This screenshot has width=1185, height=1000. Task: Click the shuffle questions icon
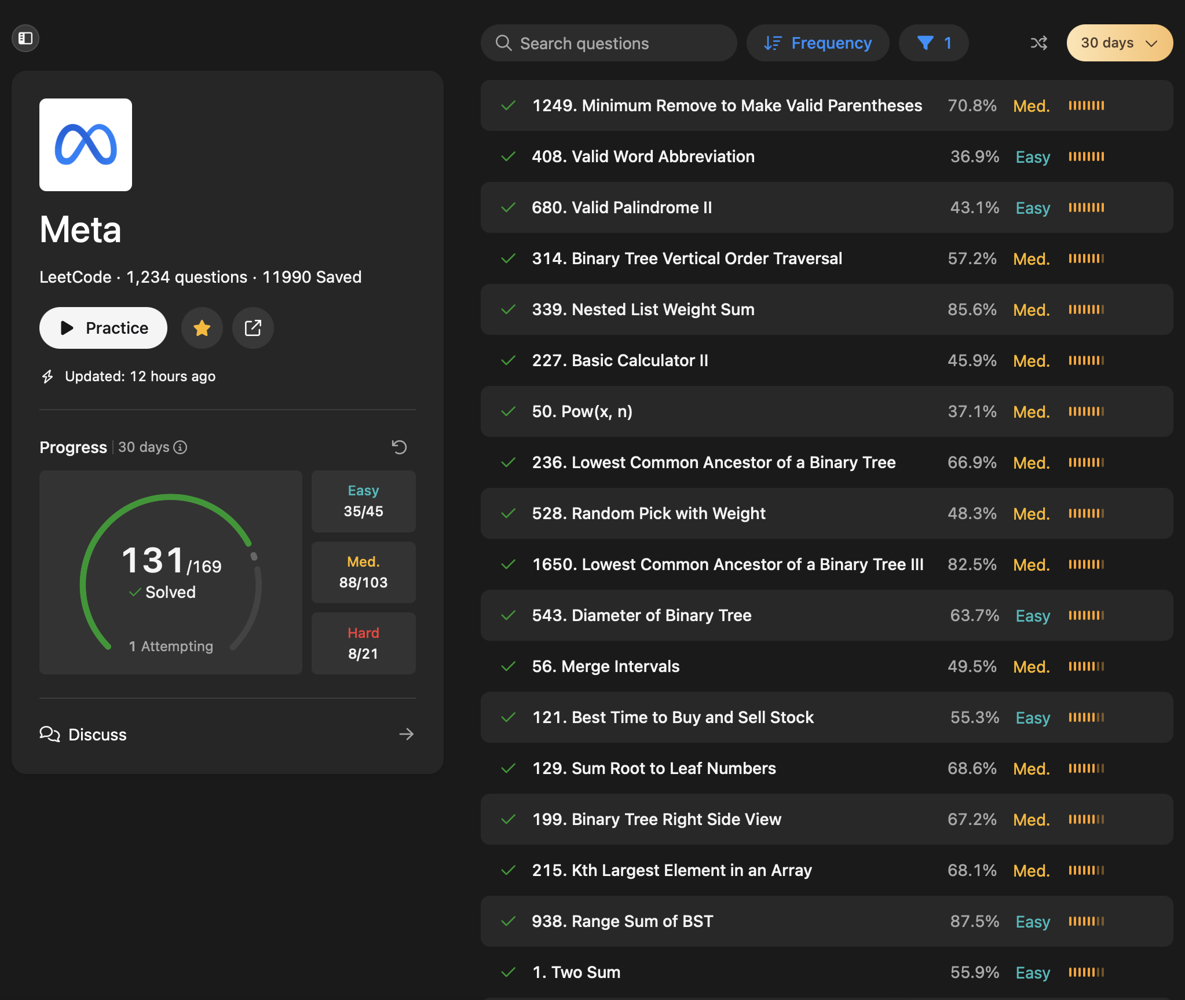(1039, 43)
